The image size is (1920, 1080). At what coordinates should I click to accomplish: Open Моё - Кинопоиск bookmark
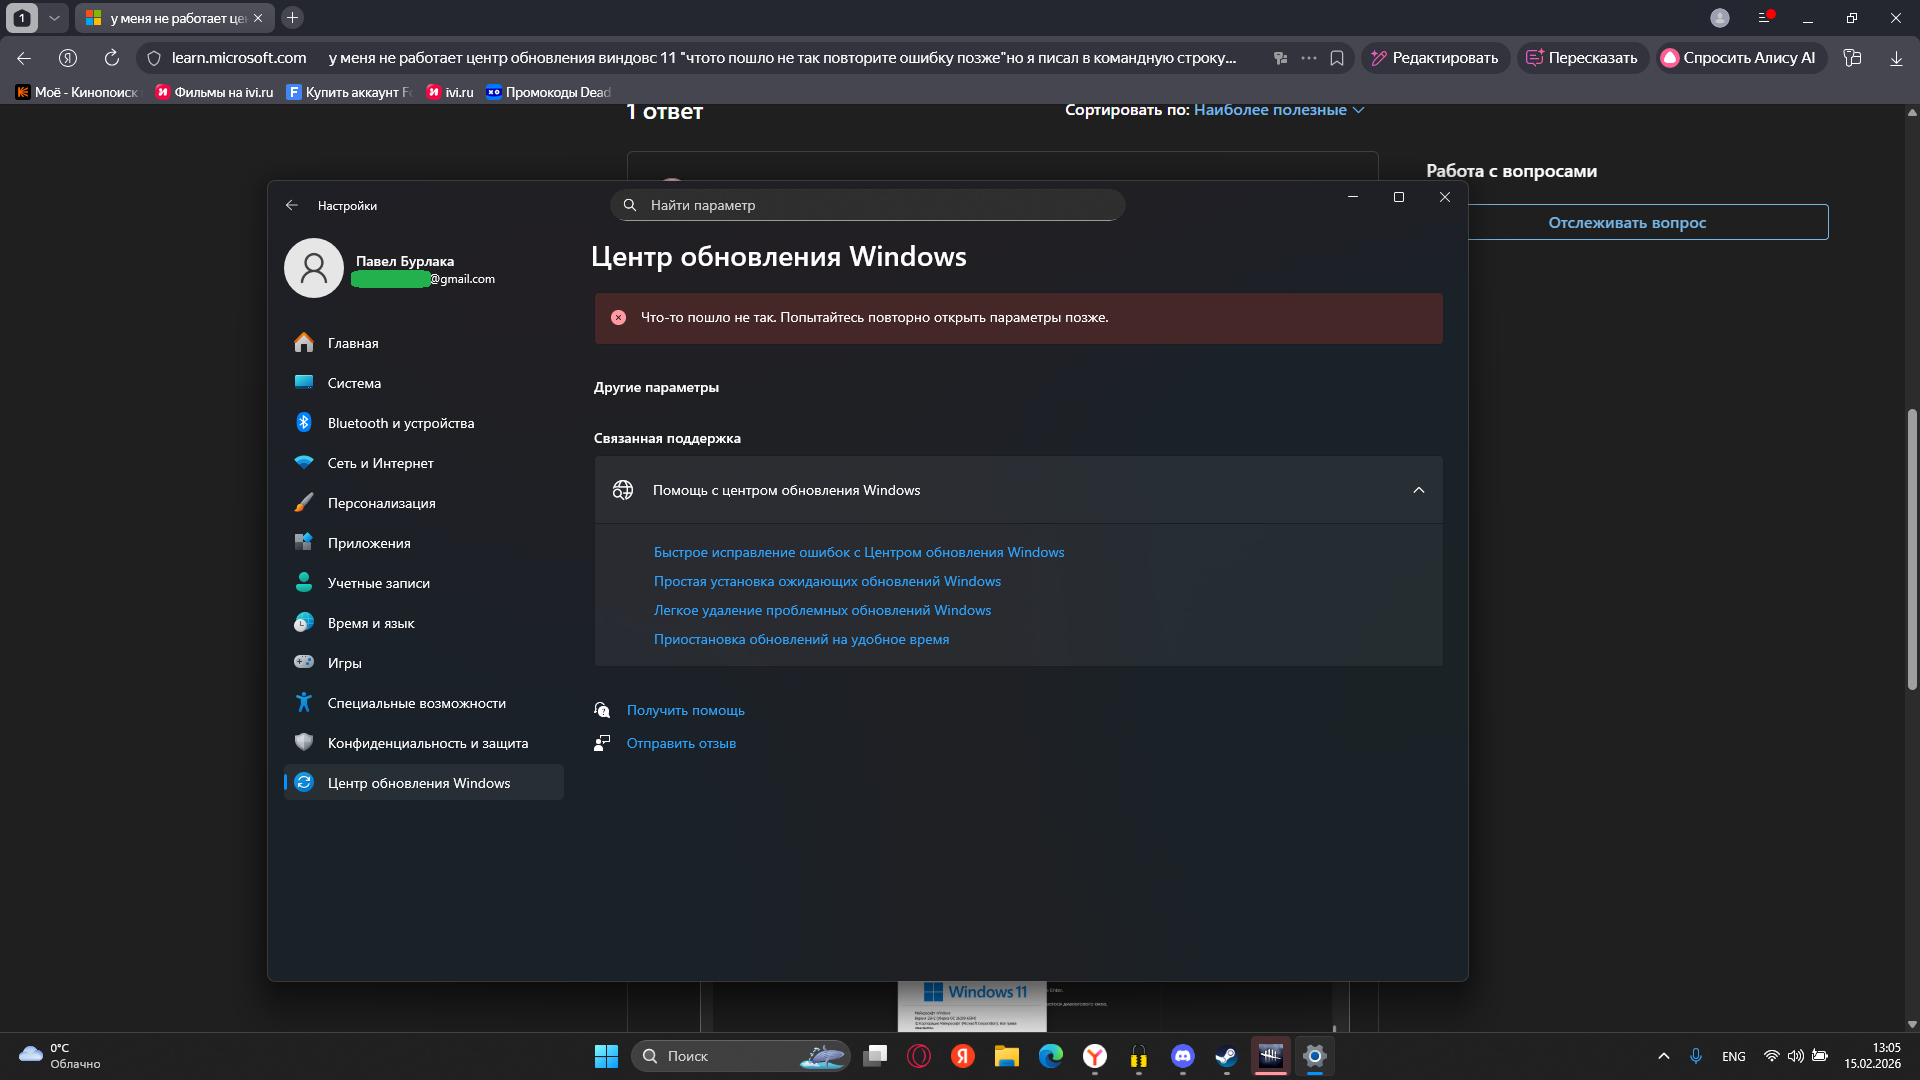coord(79,92)
